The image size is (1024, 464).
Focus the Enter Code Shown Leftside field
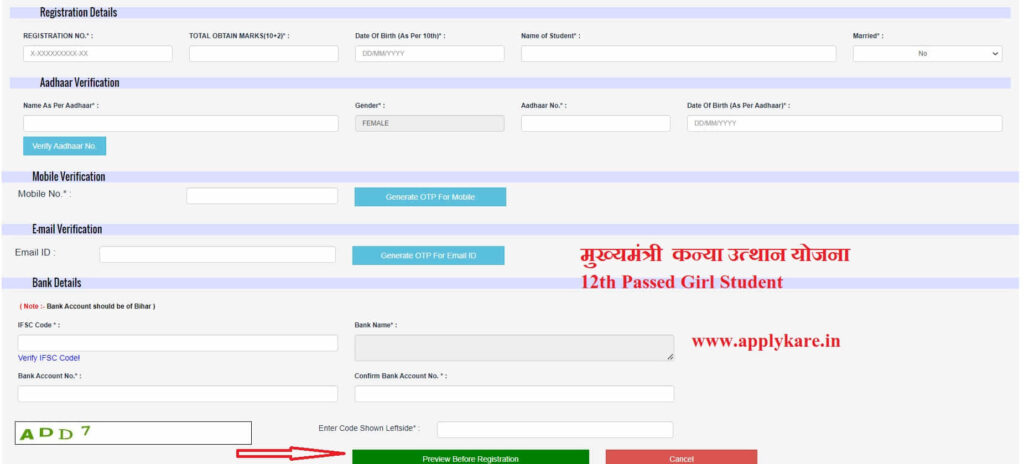555,429
